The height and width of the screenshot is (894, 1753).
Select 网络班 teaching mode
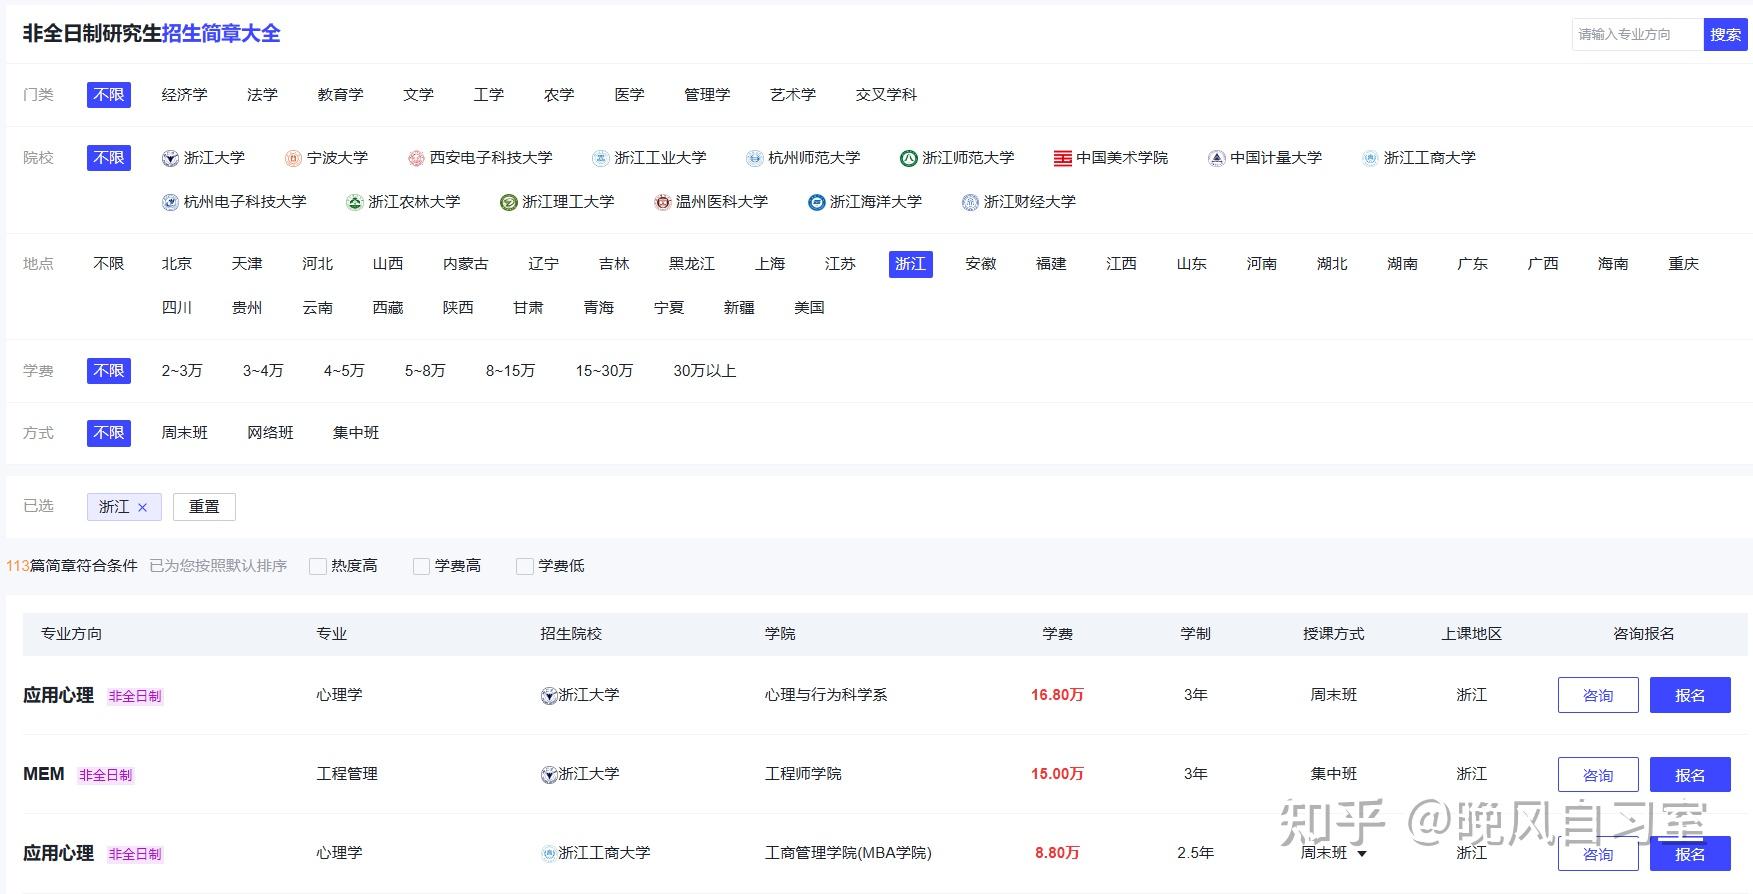pos(270,432)
